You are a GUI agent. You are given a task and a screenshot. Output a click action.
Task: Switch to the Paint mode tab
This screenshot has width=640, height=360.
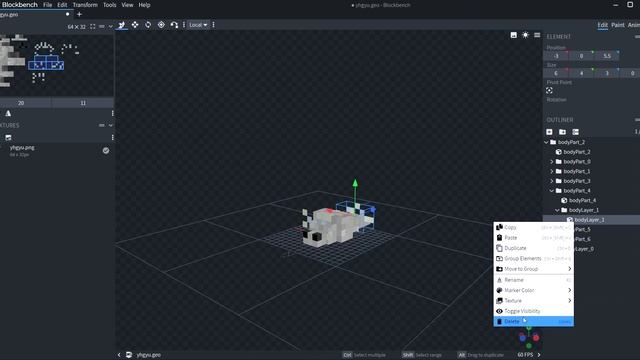coord(618,25)
